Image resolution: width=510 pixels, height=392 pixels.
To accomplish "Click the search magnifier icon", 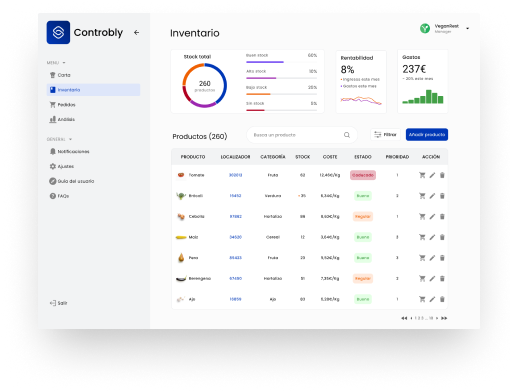I will point(347,135).
